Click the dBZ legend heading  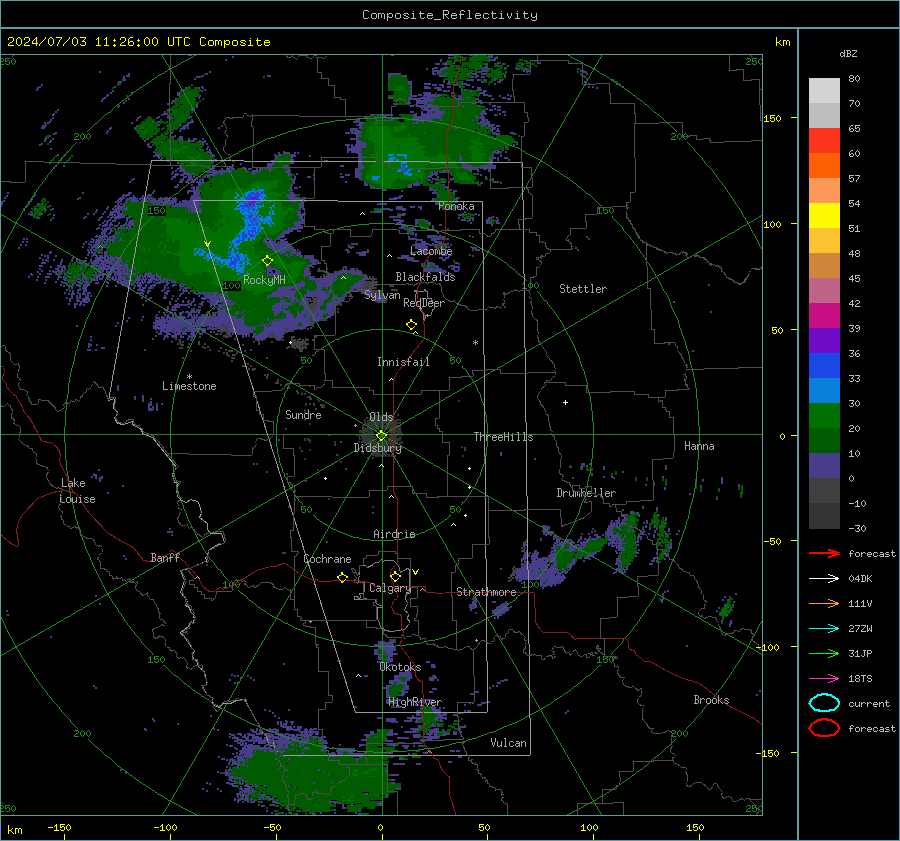pyautogui.click(x=848, y=53)
